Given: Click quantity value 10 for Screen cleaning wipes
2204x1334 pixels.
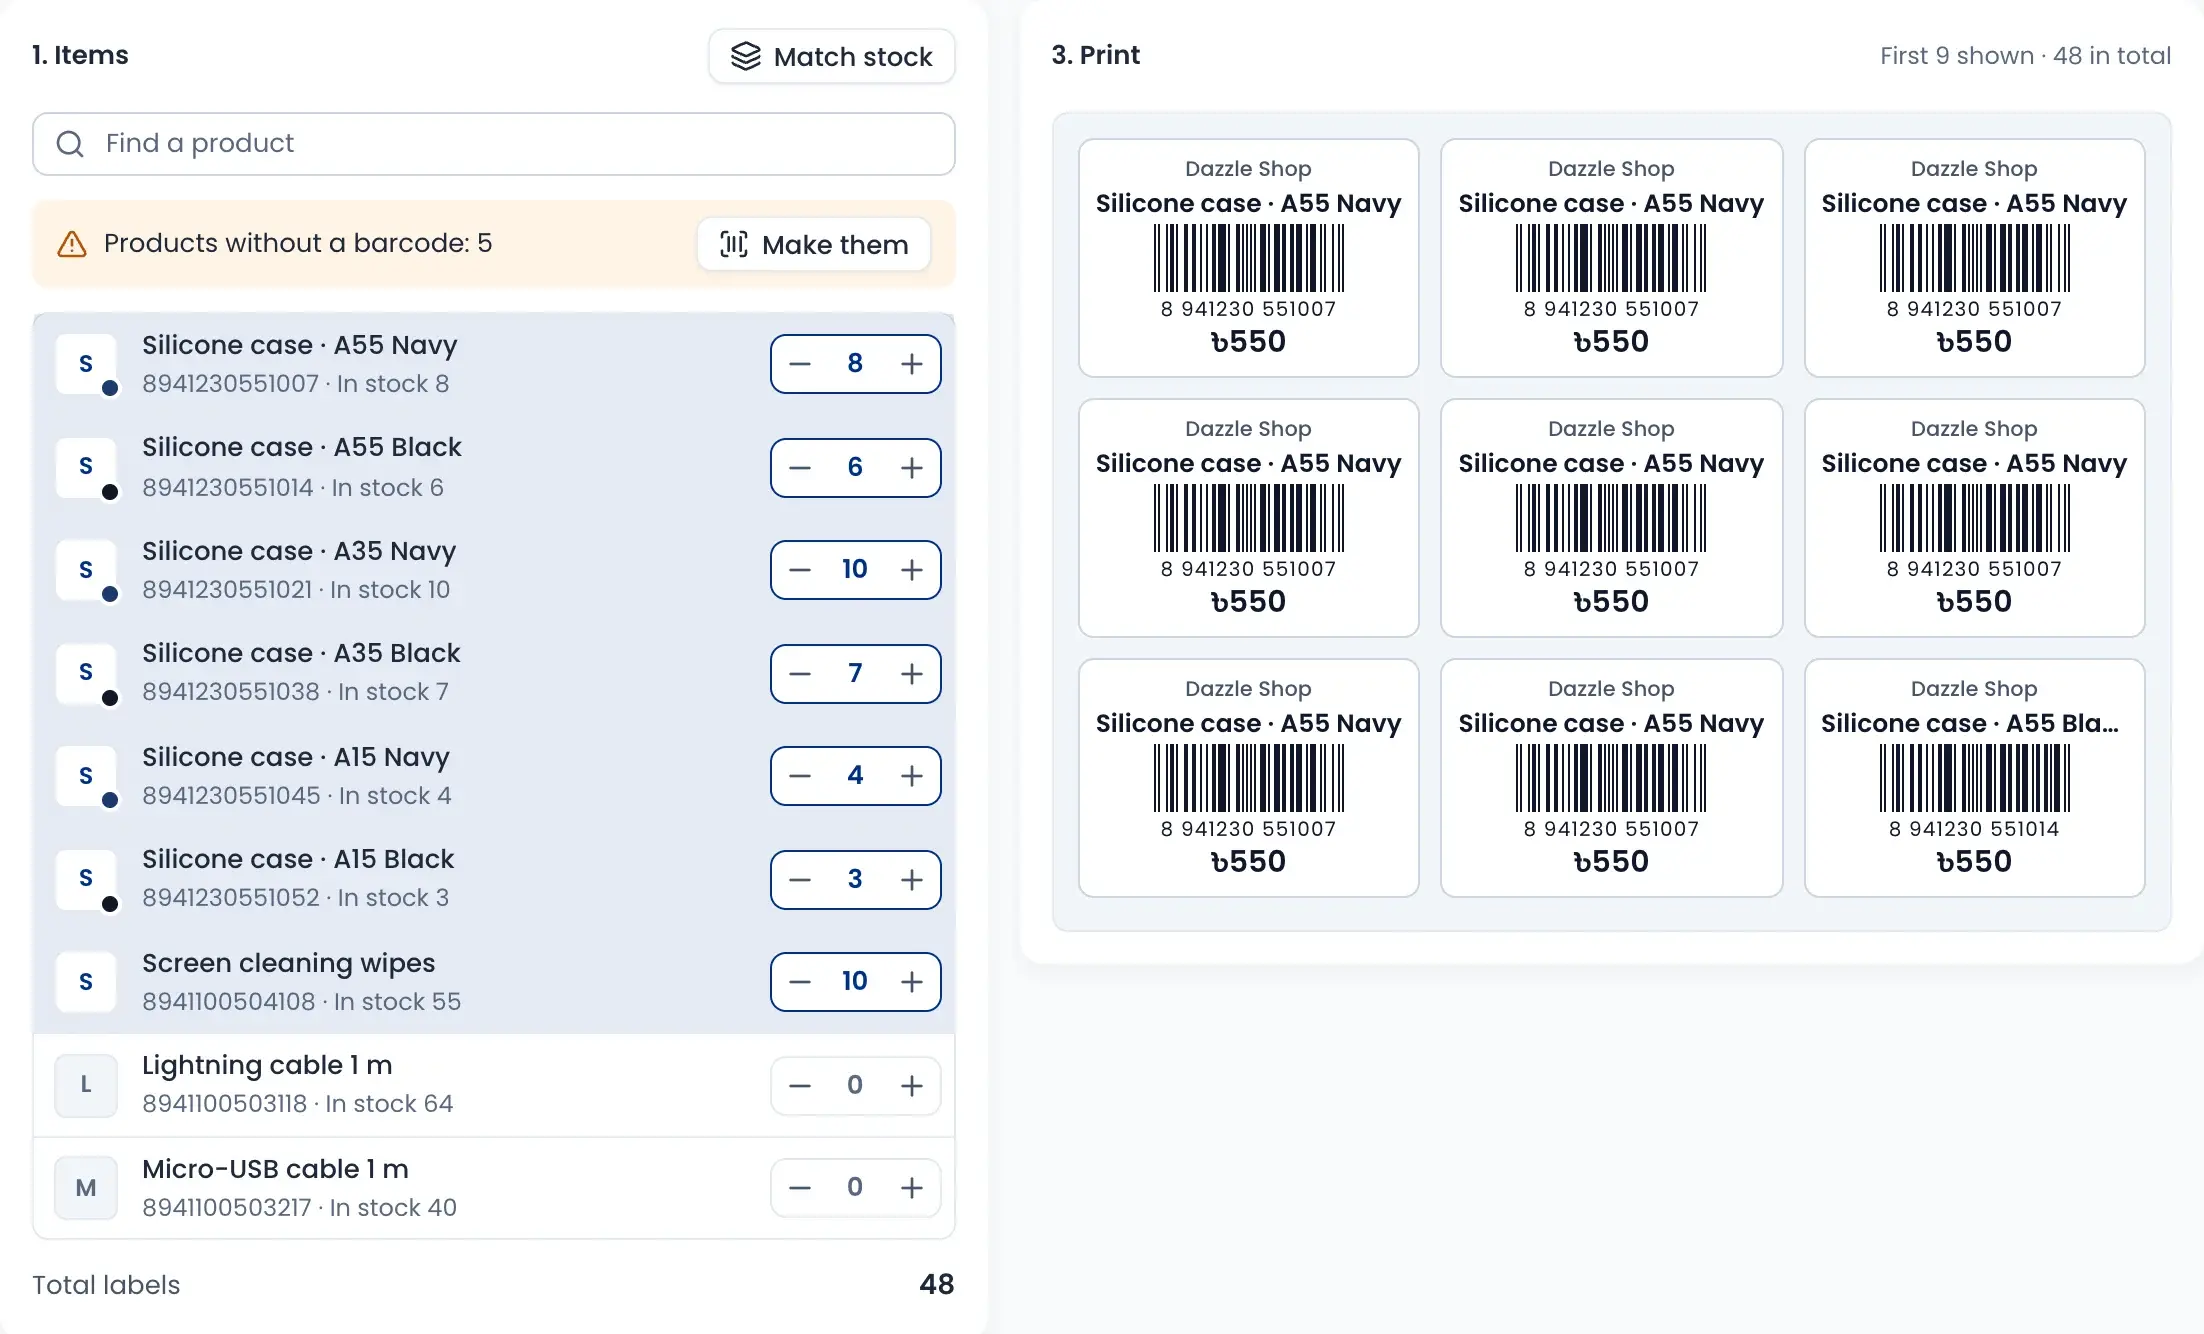Looking at the screenshot, I should 855,981.
